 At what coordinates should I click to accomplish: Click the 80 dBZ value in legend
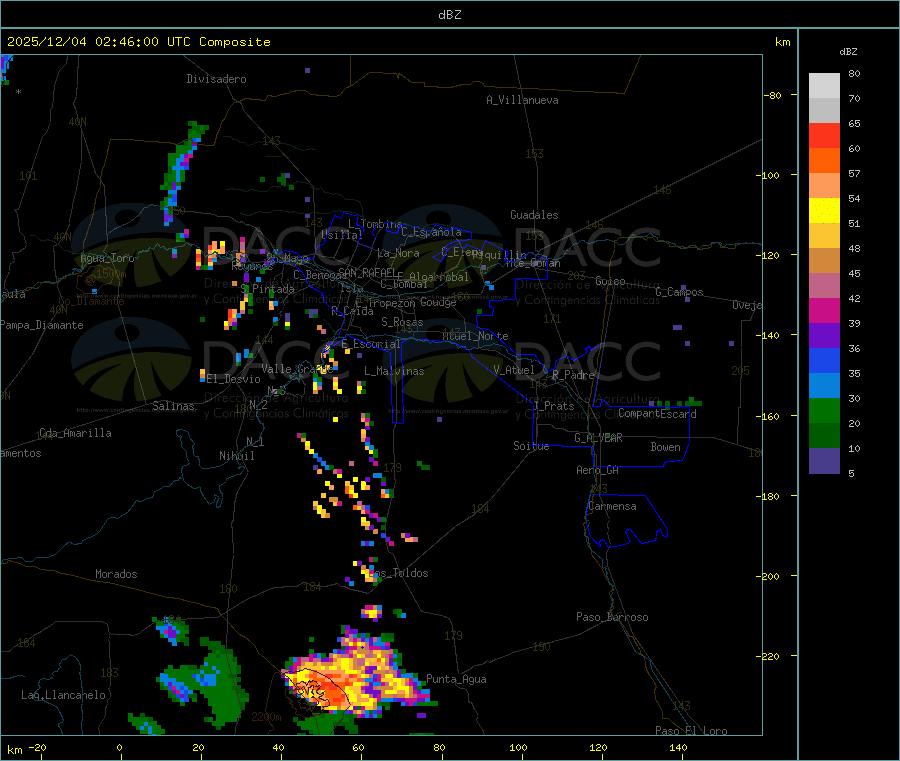coord(854,73)
